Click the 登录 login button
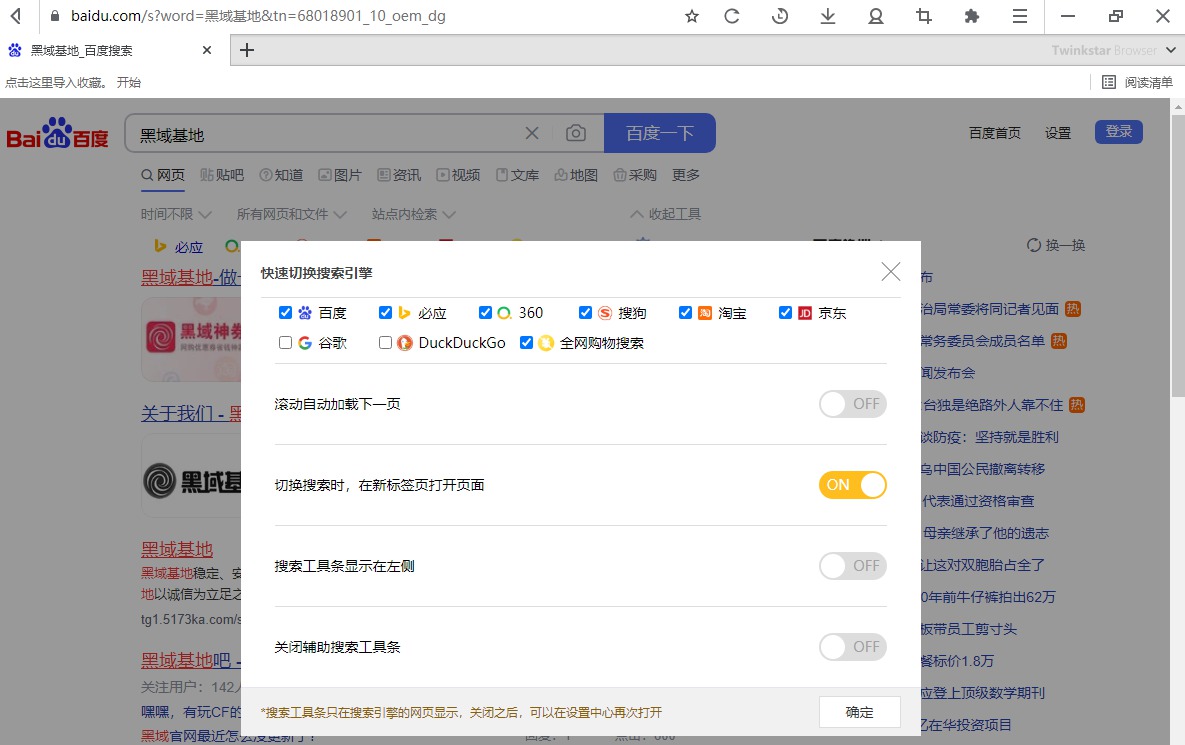Image resolution: width=1185 pixels, height=745 pixels. 1118,131
